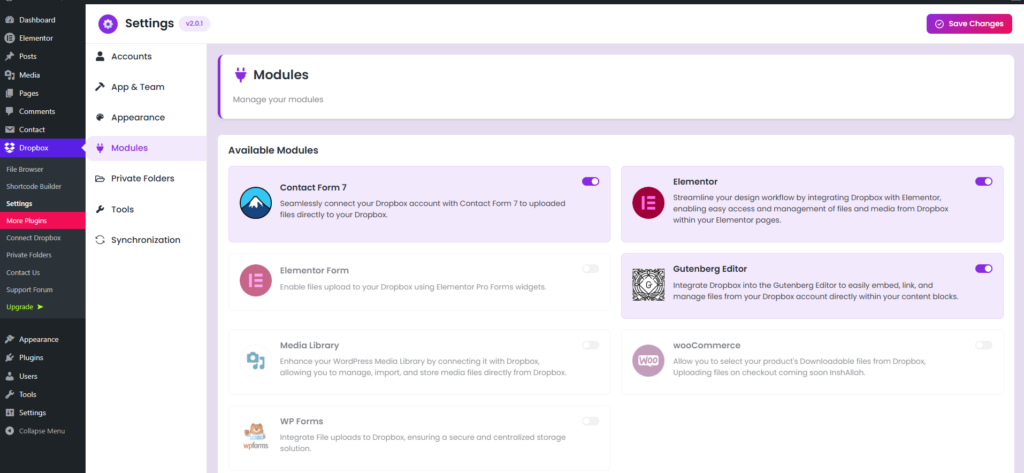Click the Media Library module icon

(x=255, y=361)
